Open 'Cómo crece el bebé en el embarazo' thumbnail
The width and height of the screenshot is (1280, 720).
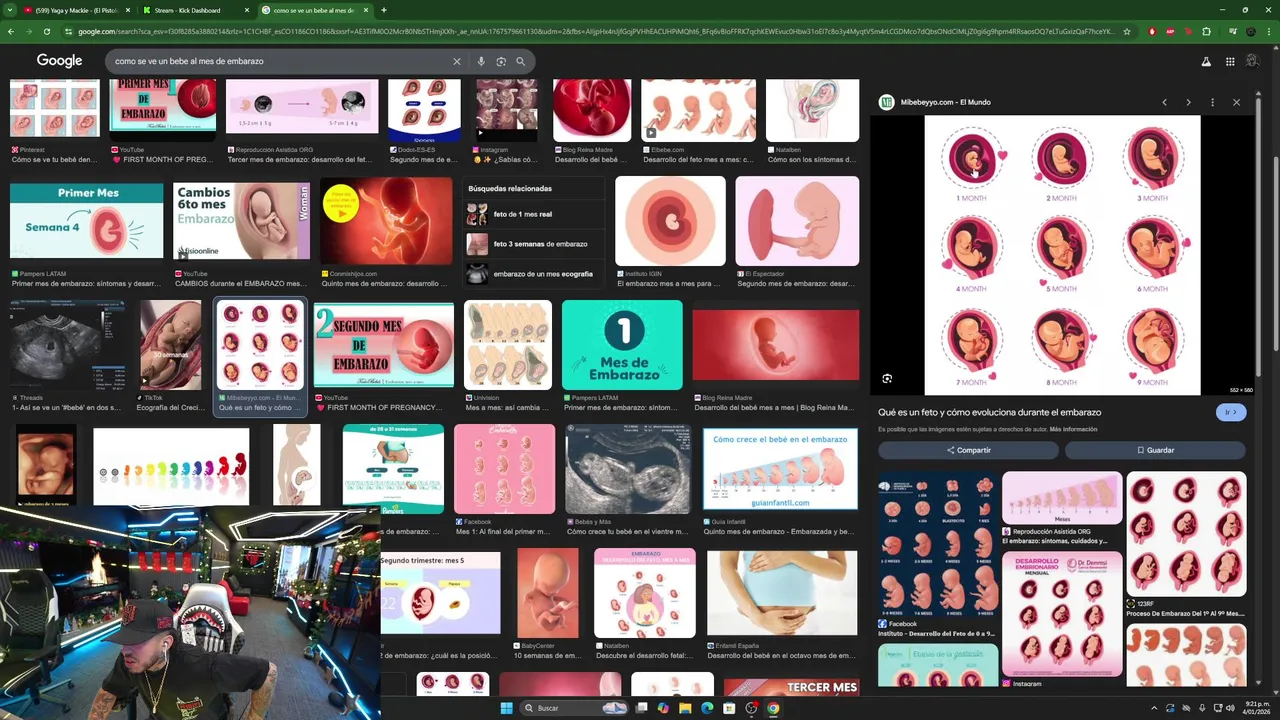tap(780, 469)
